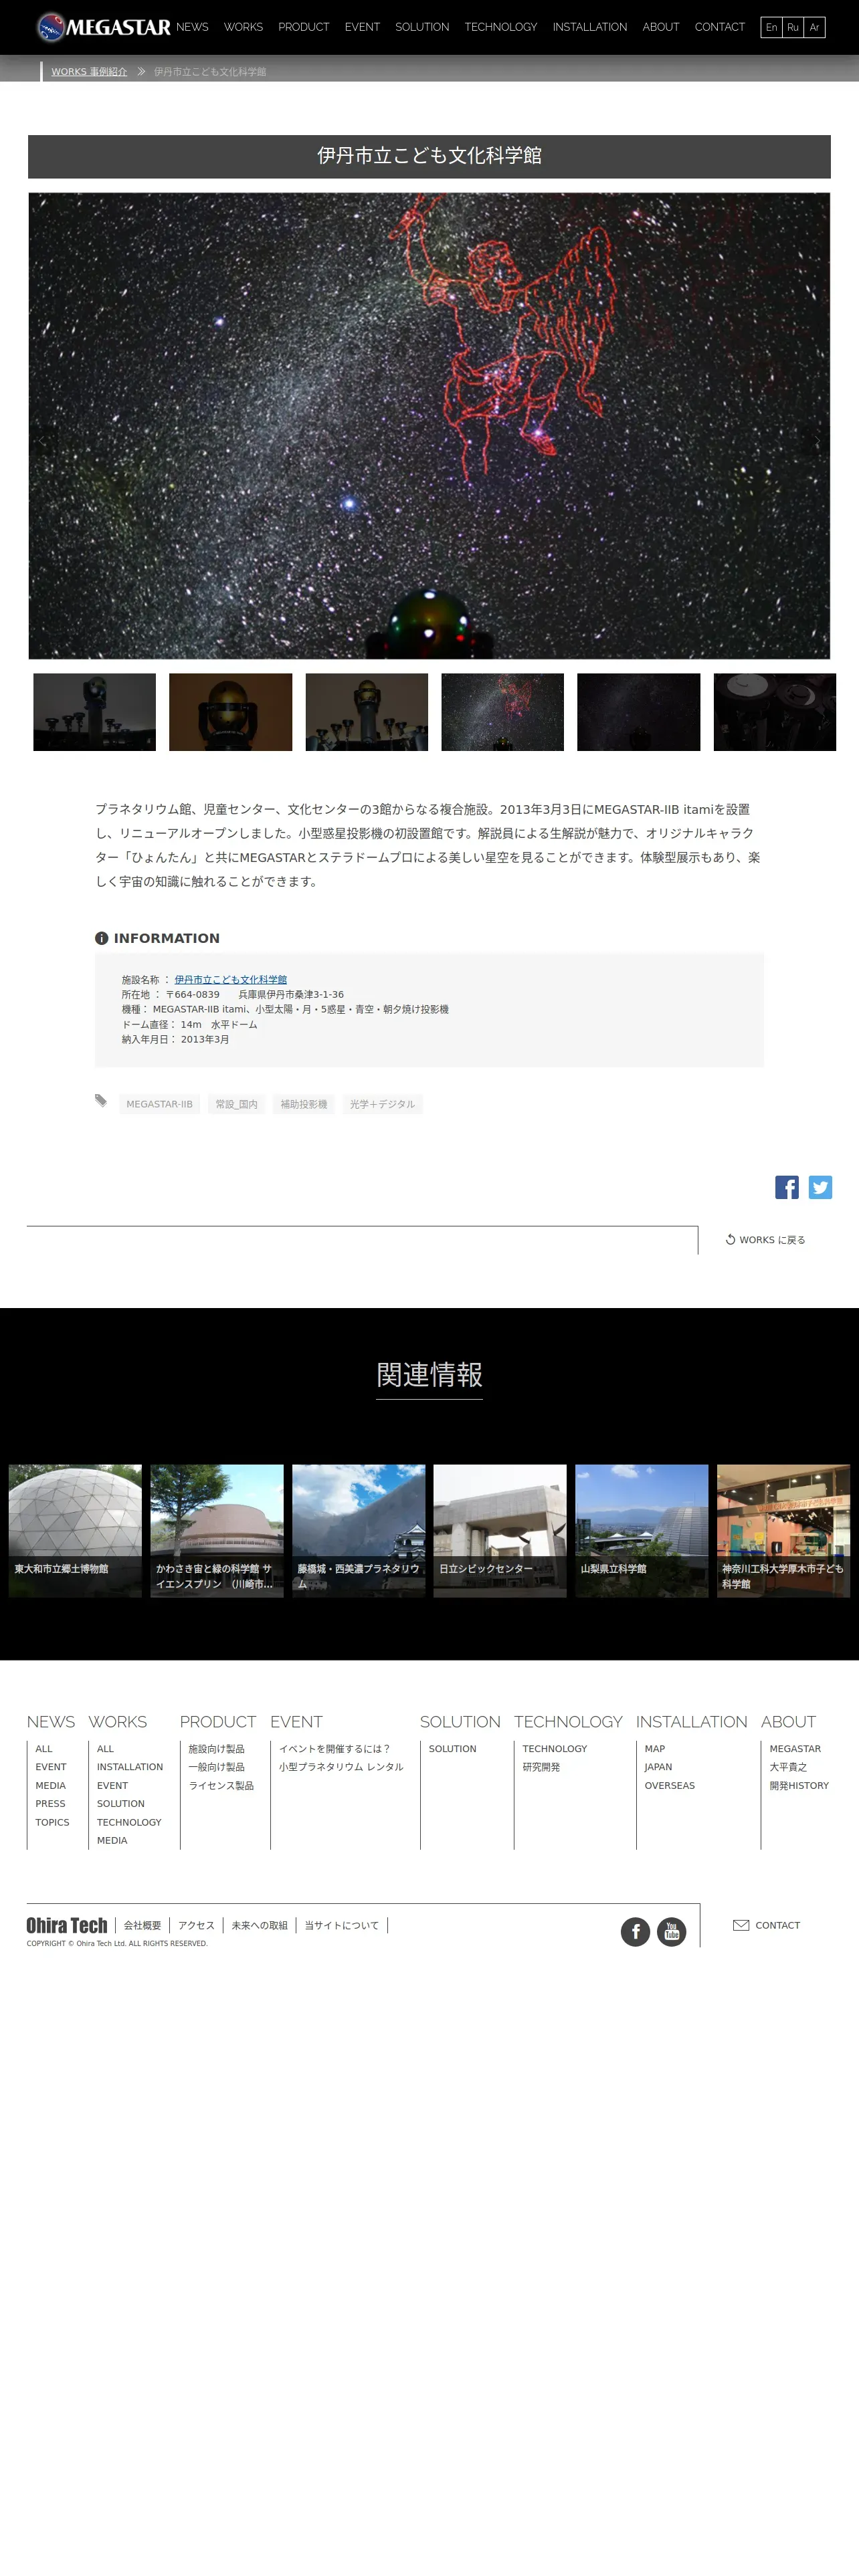Click footer 未来への取組 link
Viewport: 859px width, 2576px height.
click(x=259, y=1925)
